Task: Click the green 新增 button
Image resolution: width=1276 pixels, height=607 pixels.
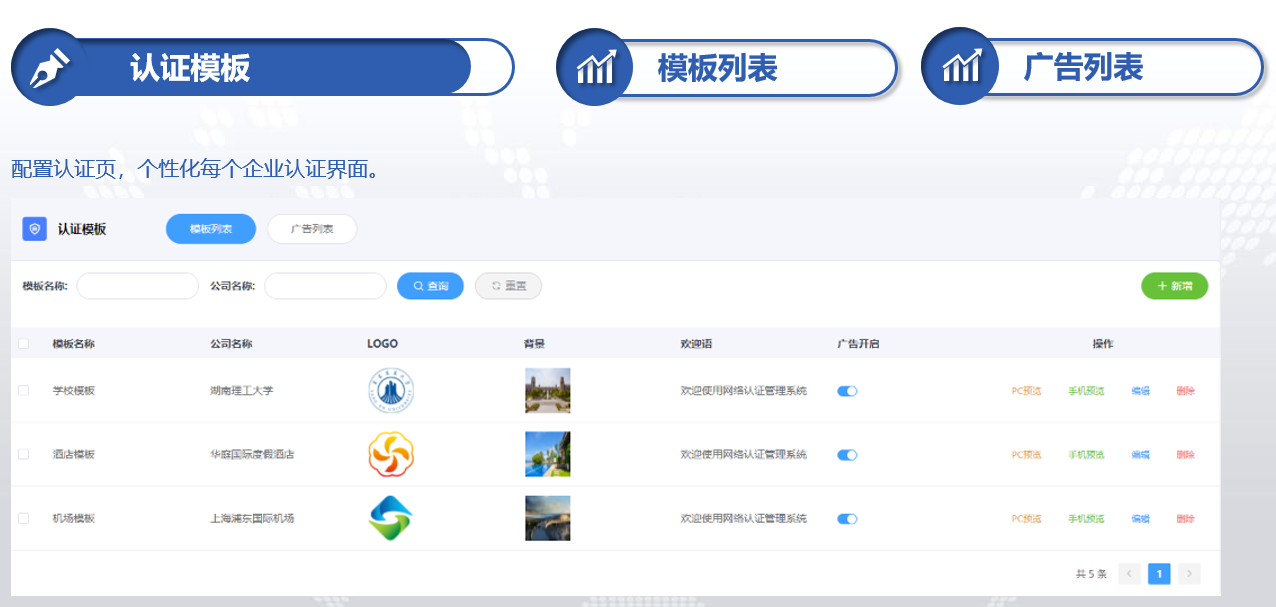Action: tap(1174, 286)
